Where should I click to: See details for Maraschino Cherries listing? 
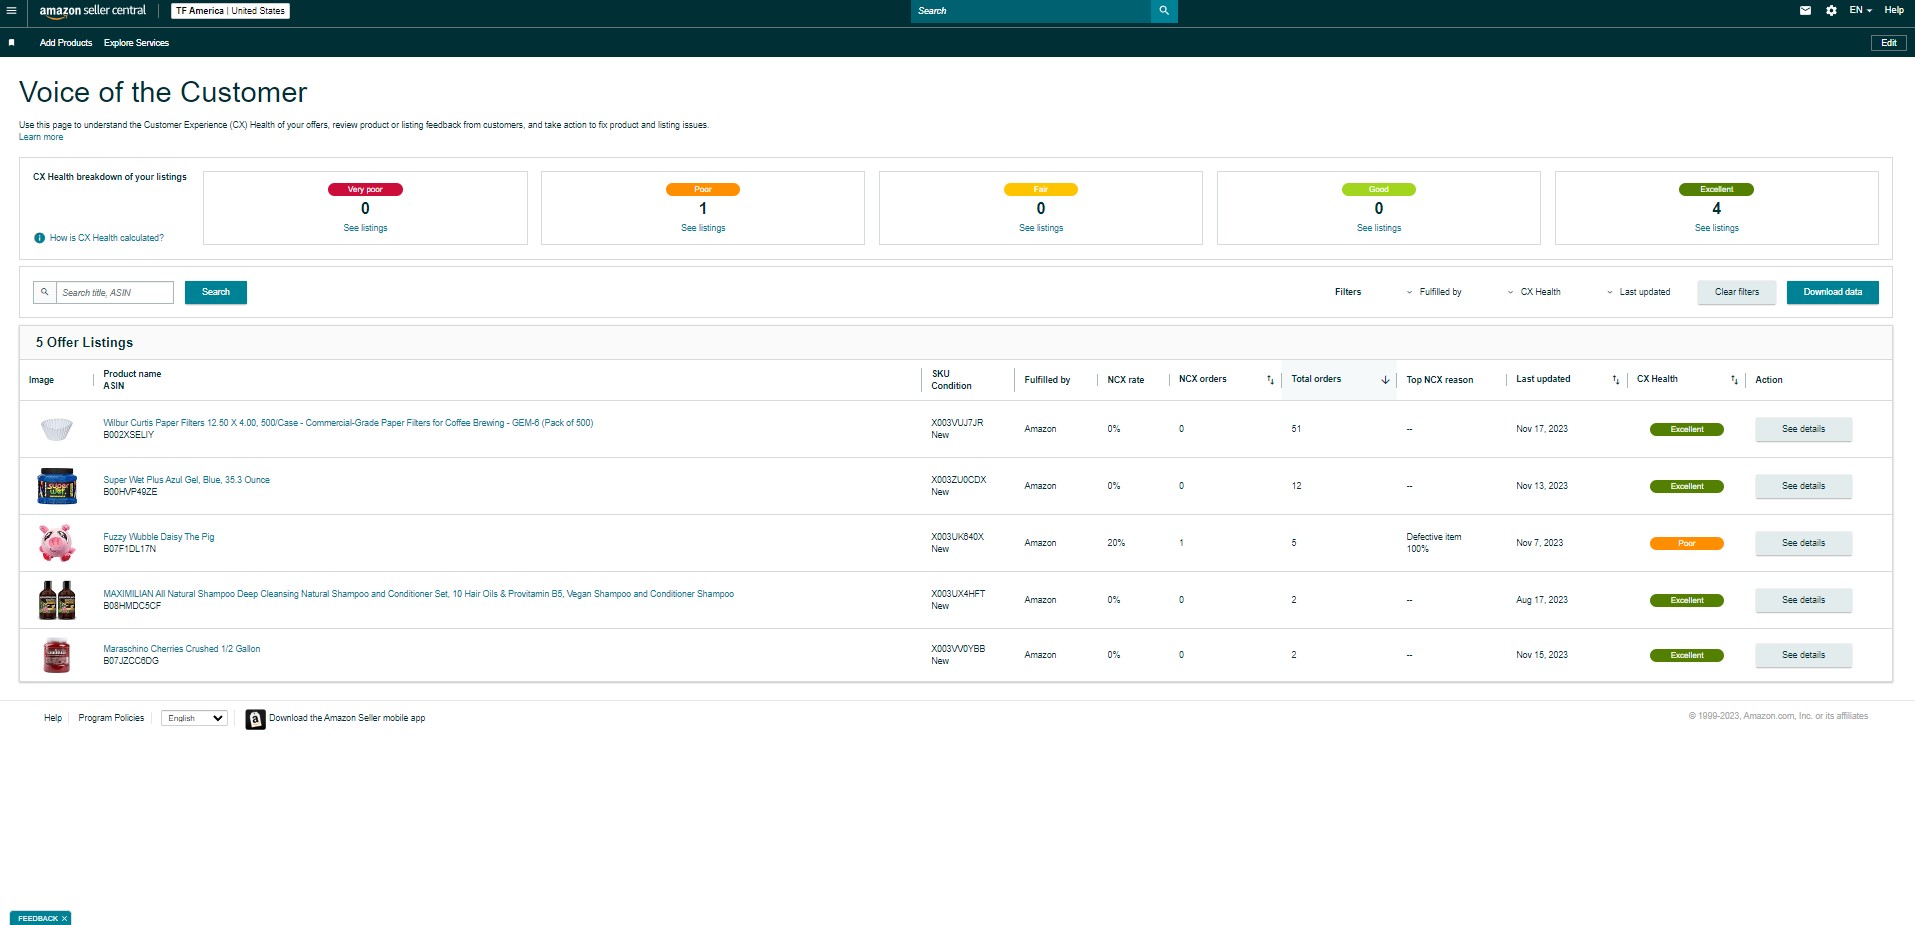pos(1804,655)
